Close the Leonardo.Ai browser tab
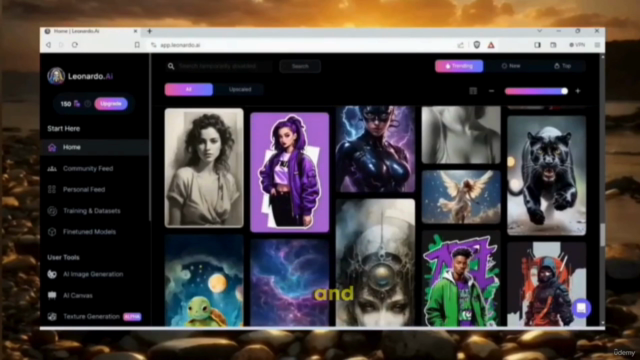The height and width of the screenshot is (360, 640). pos(135,31)
